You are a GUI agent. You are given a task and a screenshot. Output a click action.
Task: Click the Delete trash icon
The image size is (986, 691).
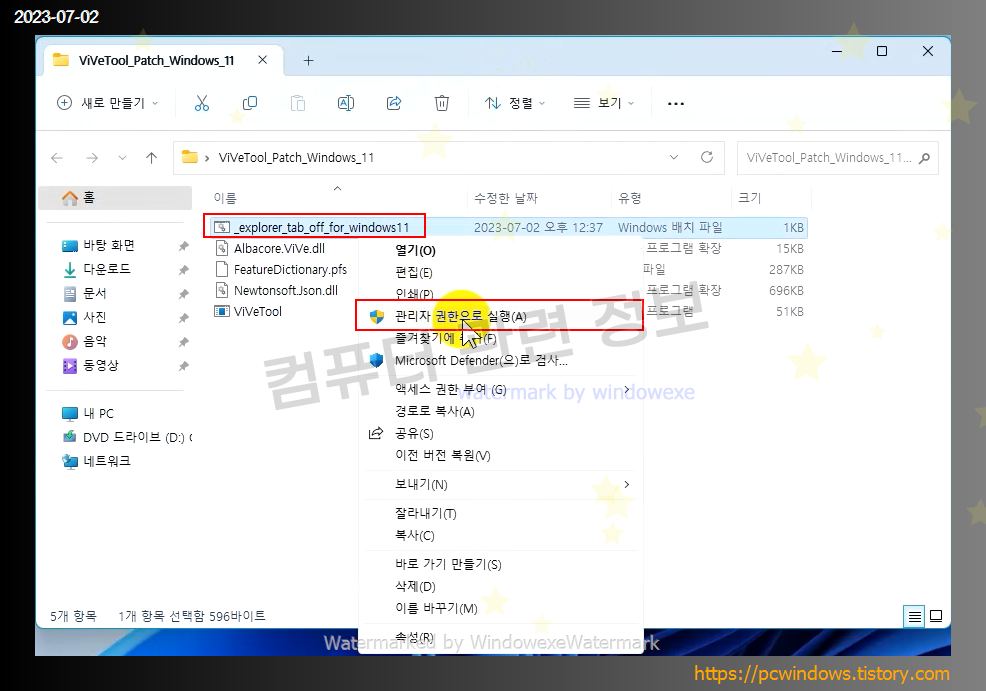(442, 103)
